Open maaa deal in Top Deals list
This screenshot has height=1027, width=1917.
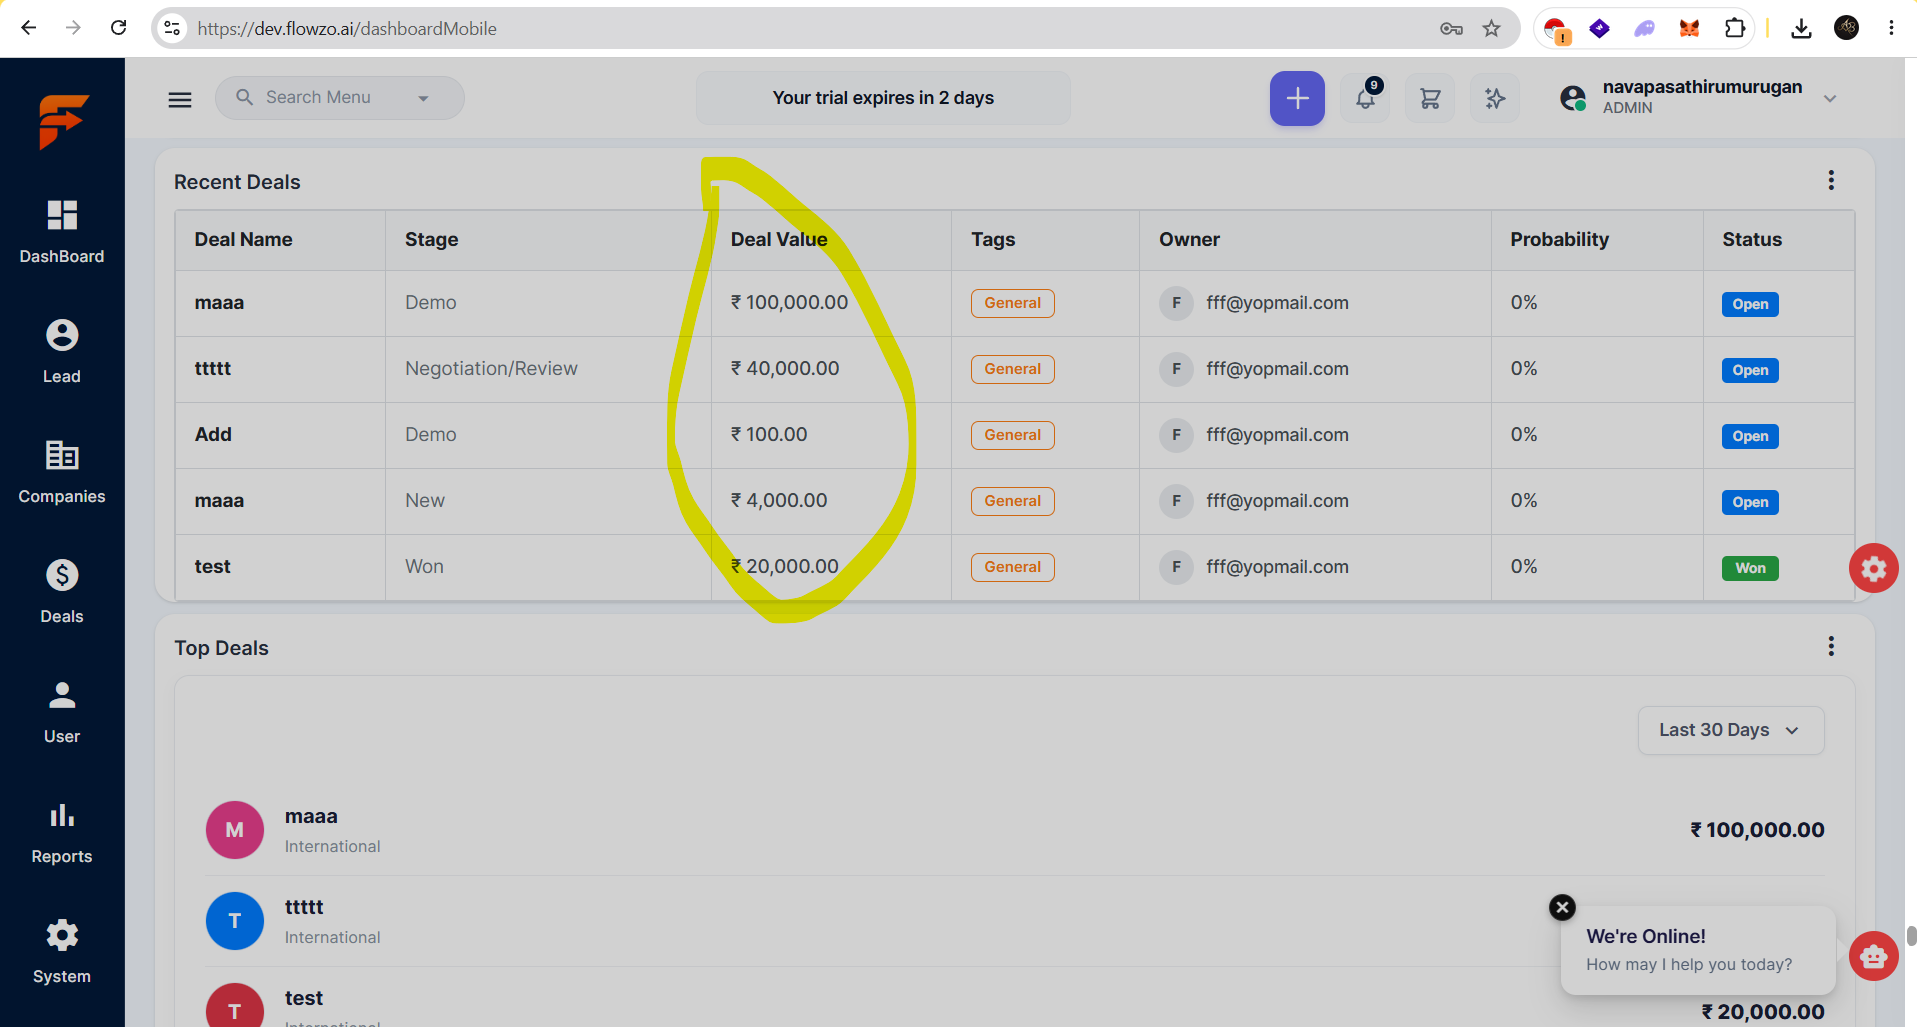pos(1014,830)
